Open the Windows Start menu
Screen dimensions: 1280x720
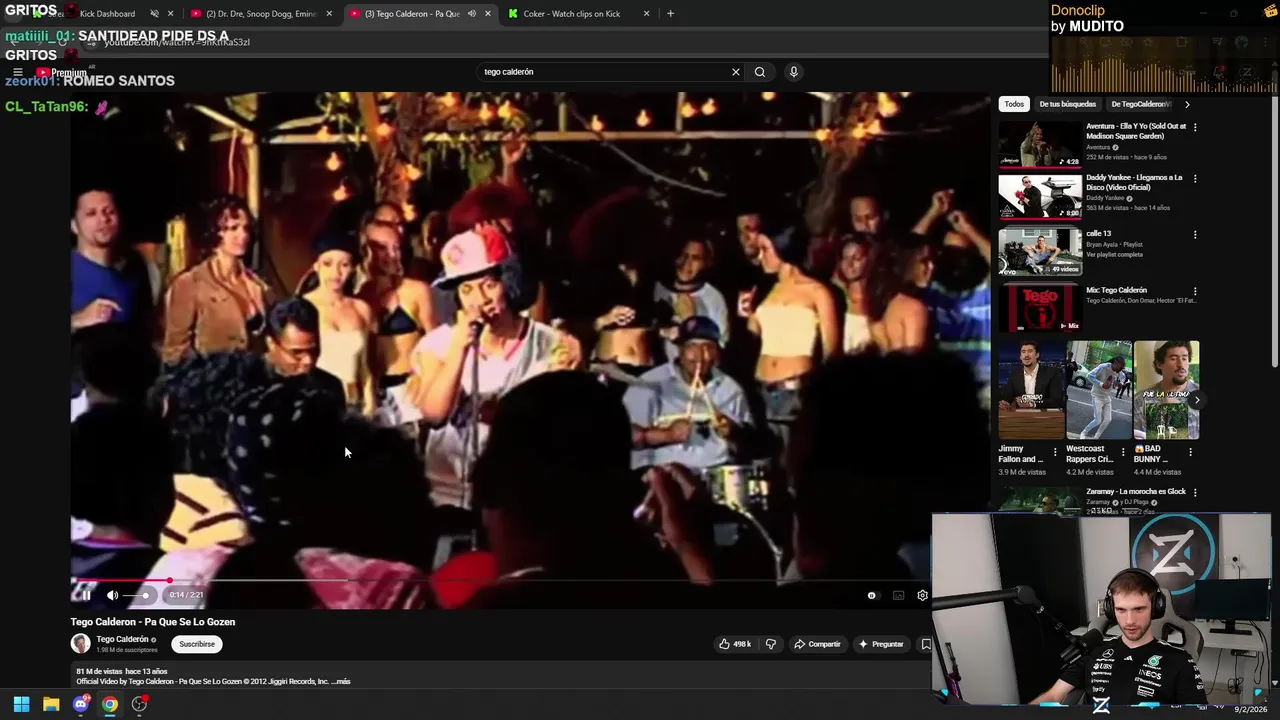[x=21, y=704]
